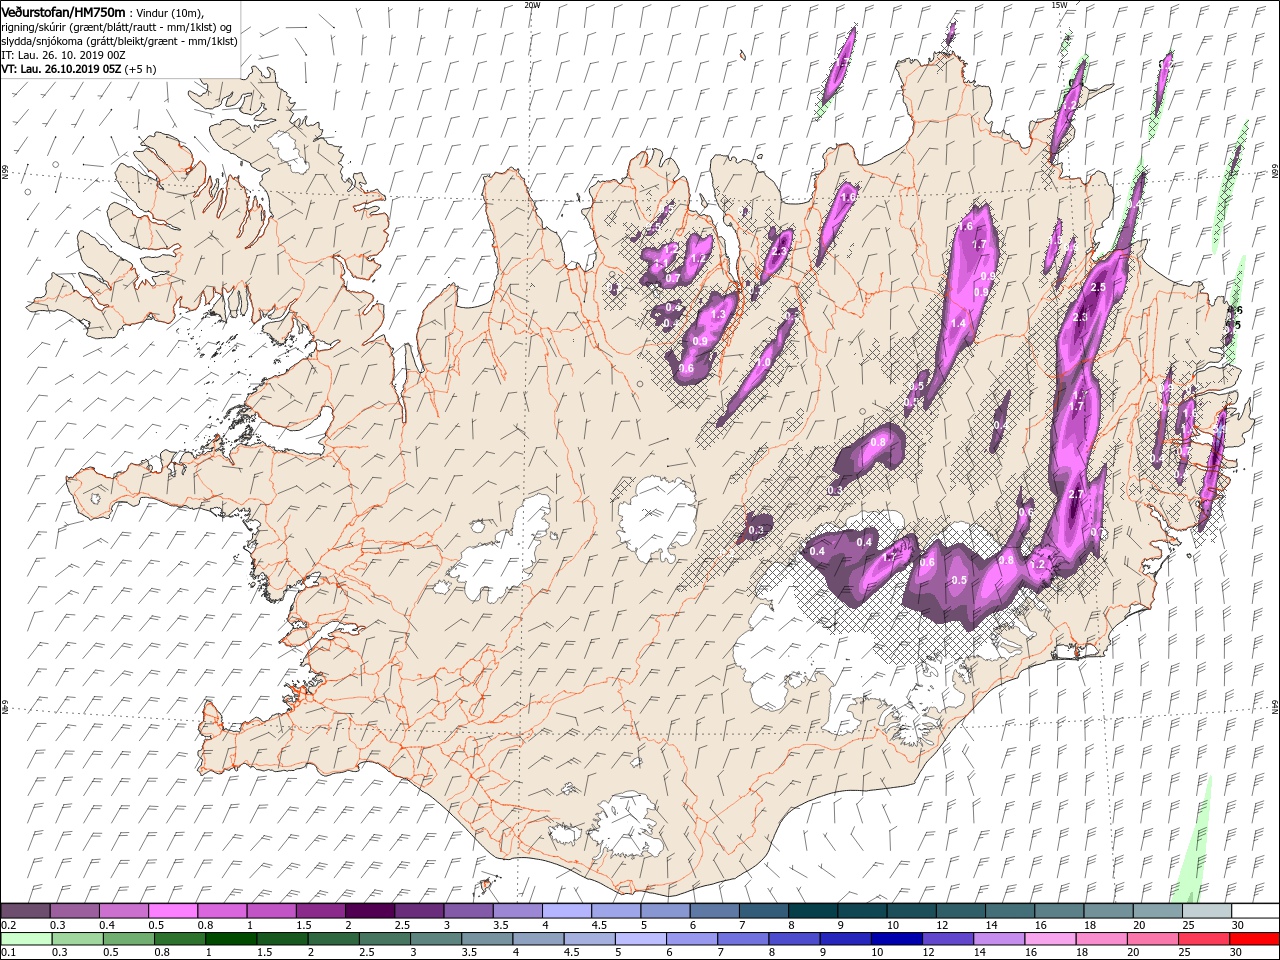Click the '1.3' snowfall value on the map
1280x960 pixels.
pos(717,315)
